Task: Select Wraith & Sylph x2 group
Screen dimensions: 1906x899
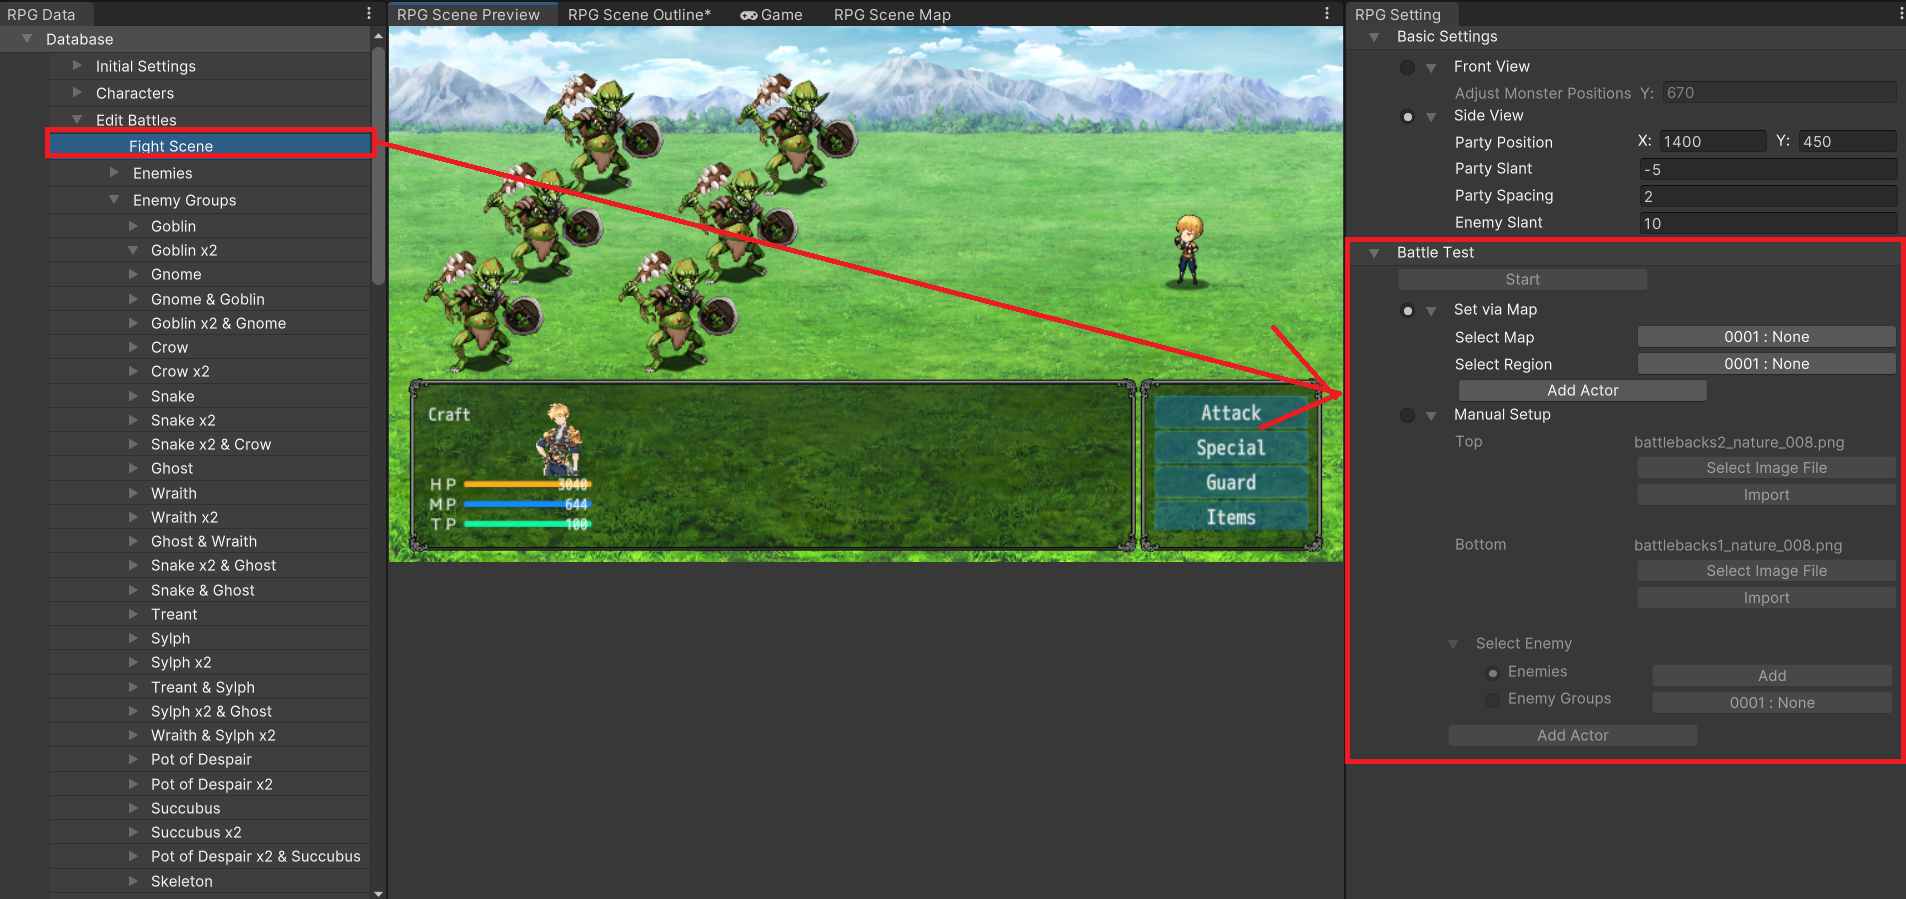Action: coord(213,735)
